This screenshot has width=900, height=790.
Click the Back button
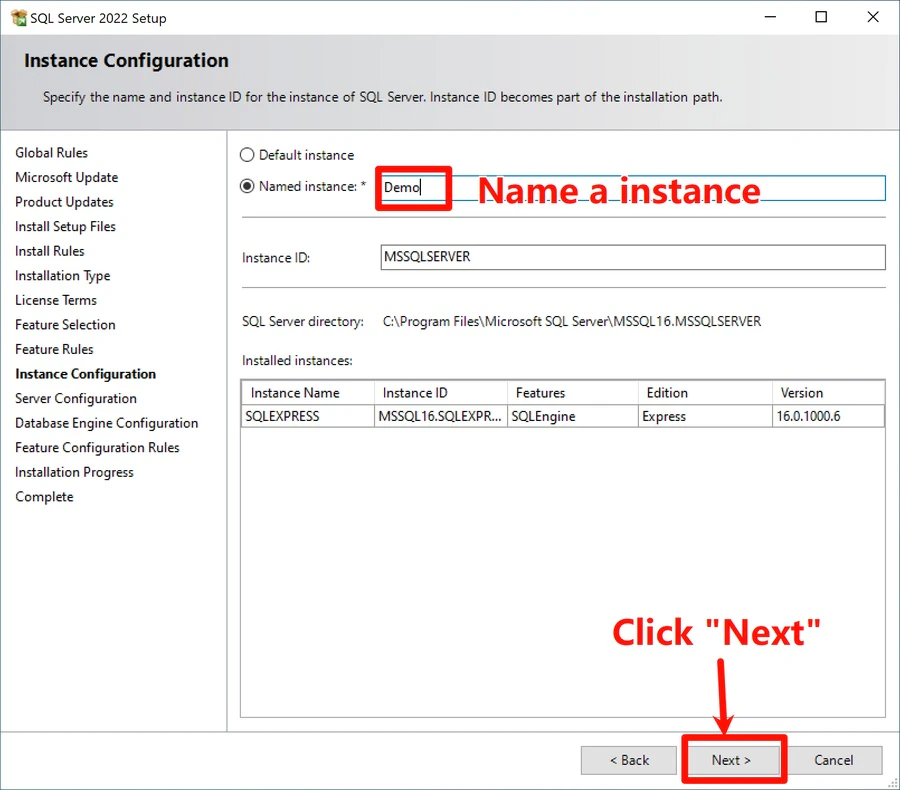point(629,760)
